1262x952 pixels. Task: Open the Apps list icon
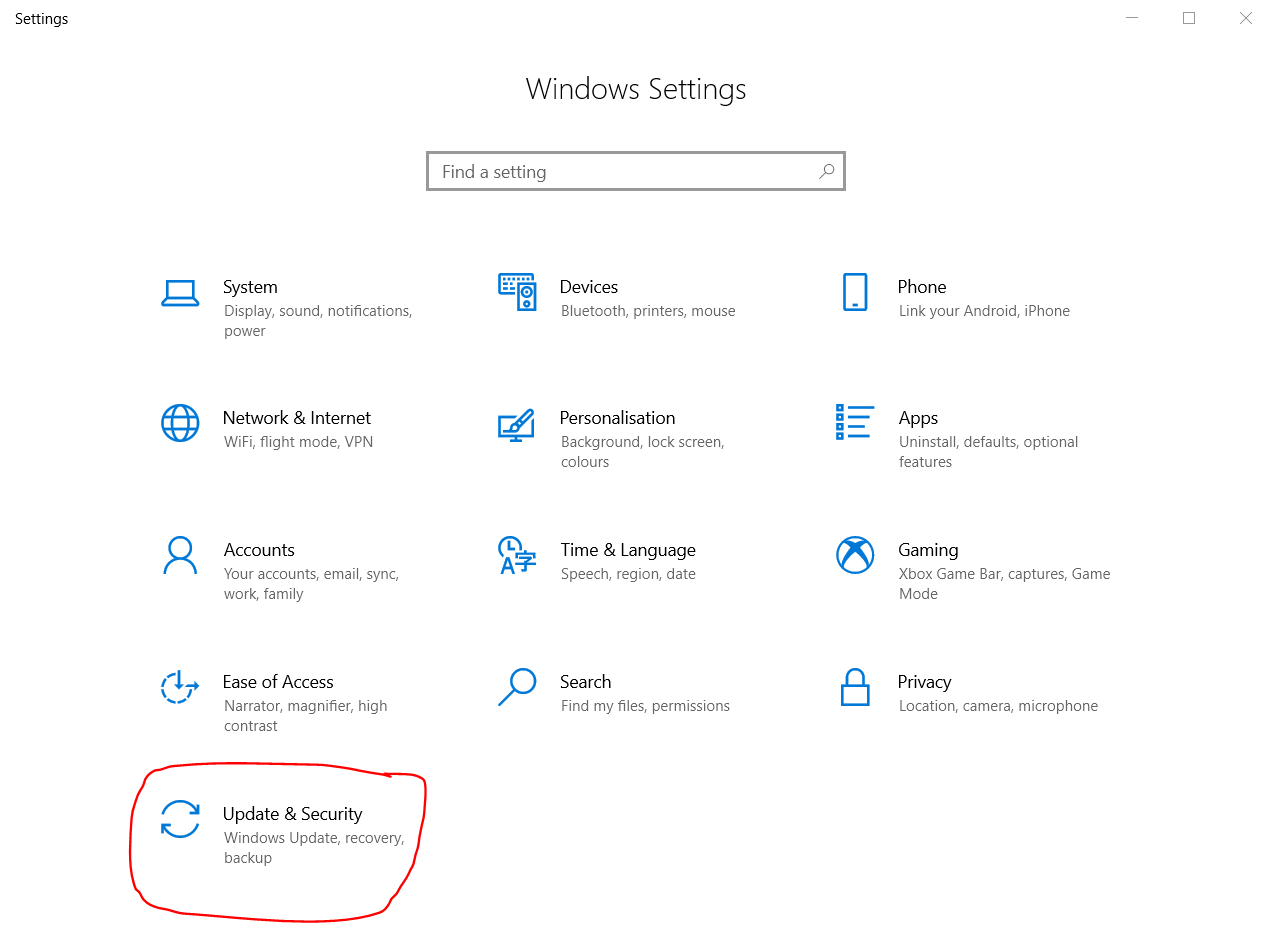855,422
